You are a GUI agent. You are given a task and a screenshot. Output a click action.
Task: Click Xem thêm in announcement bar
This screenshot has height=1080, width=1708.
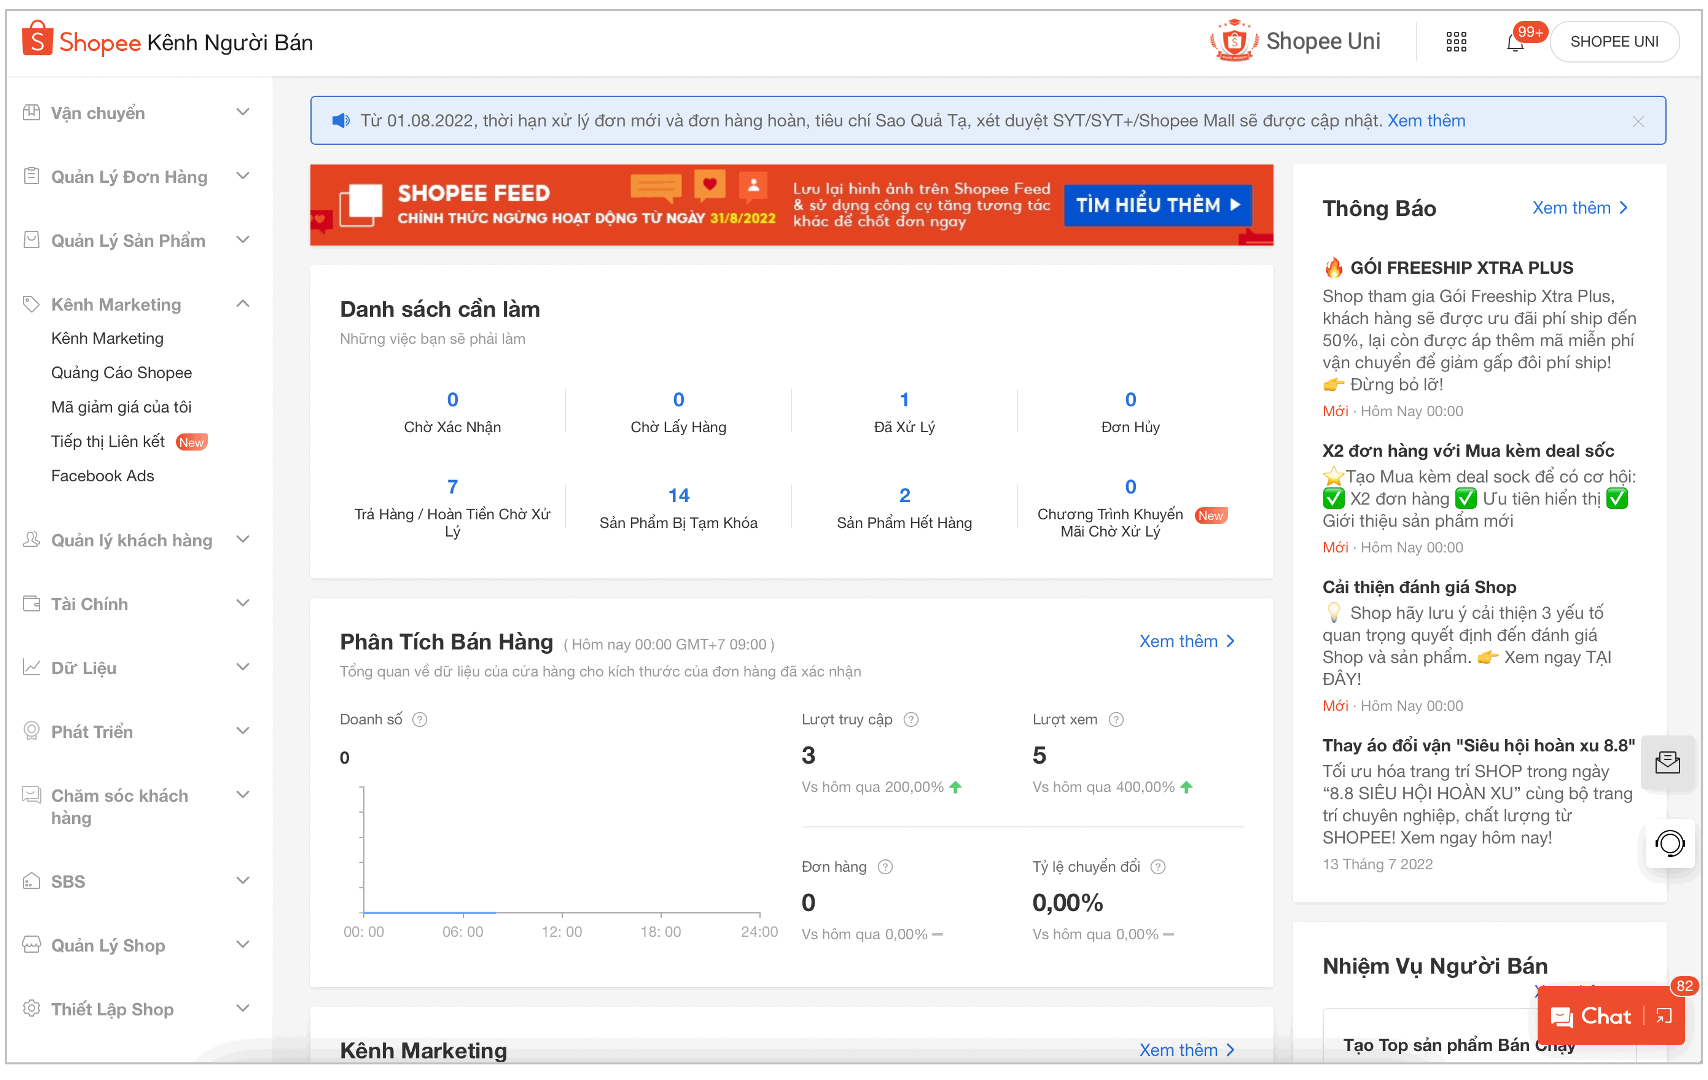click(1426, 121)
